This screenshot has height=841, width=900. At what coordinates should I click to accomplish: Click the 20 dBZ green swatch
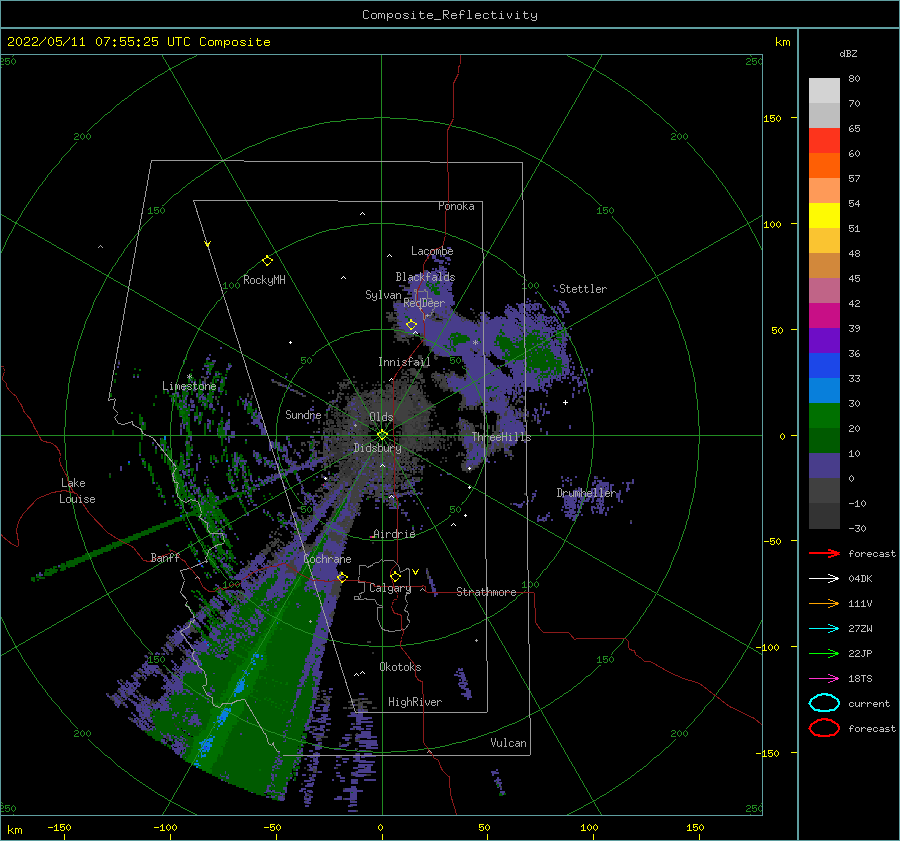pos(824,416)
